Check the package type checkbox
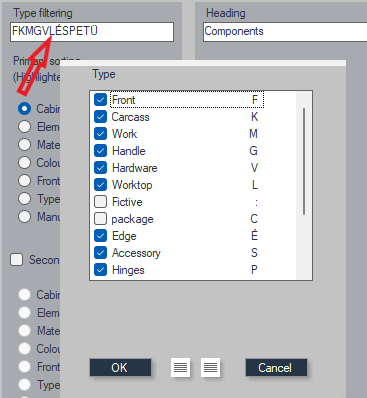 (100, 219)
